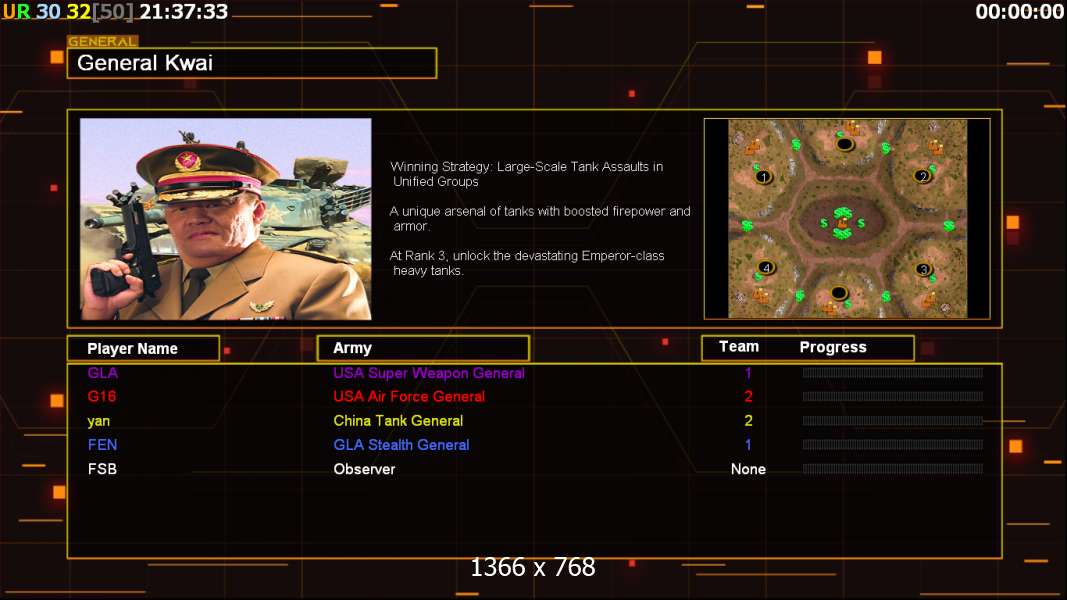Select player name FSB
This screenshot has height=600, width=1067.
click(102, 469)
